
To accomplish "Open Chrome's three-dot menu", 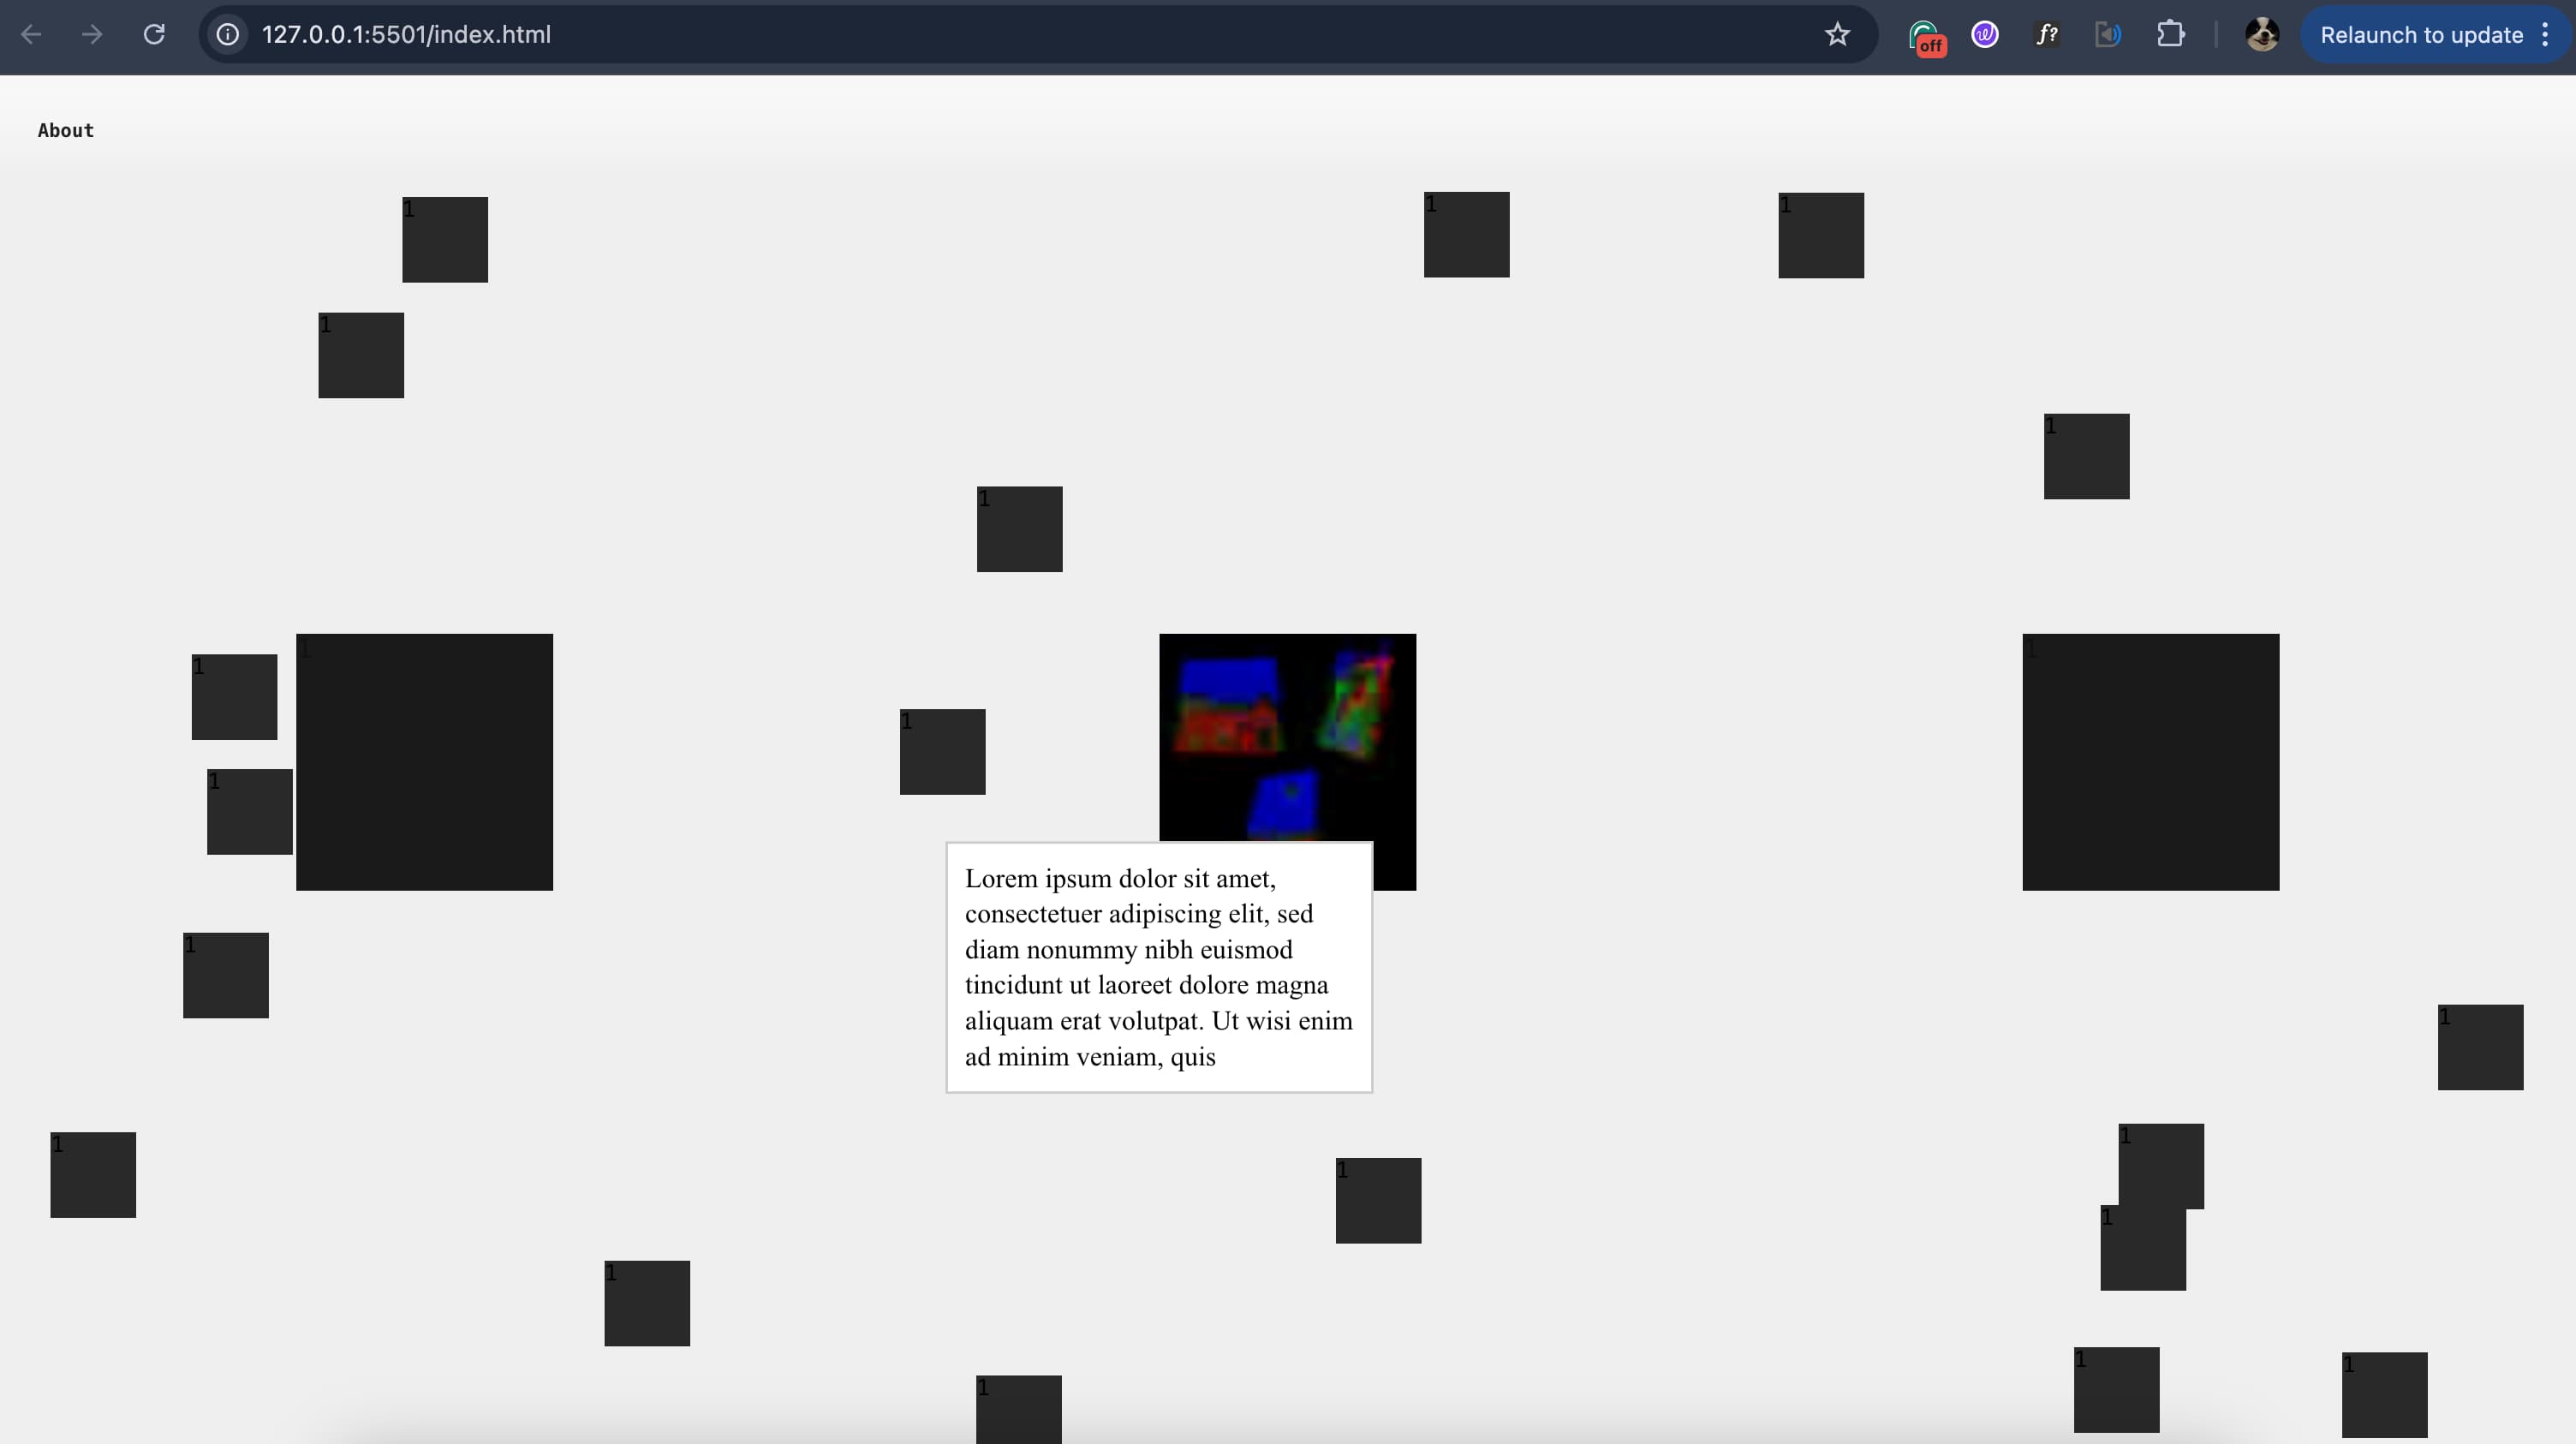I will [2545, 35].
